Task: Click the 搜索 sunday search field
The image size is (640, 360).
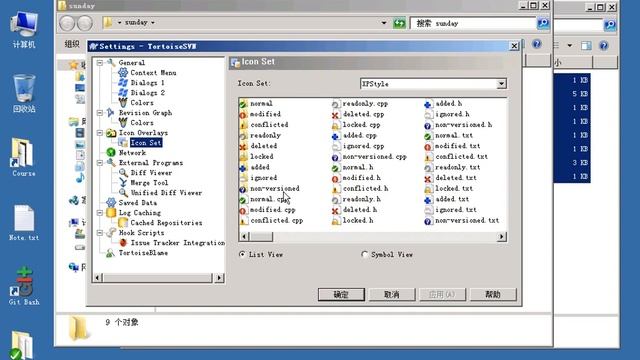Action: [x=473, y=23]
